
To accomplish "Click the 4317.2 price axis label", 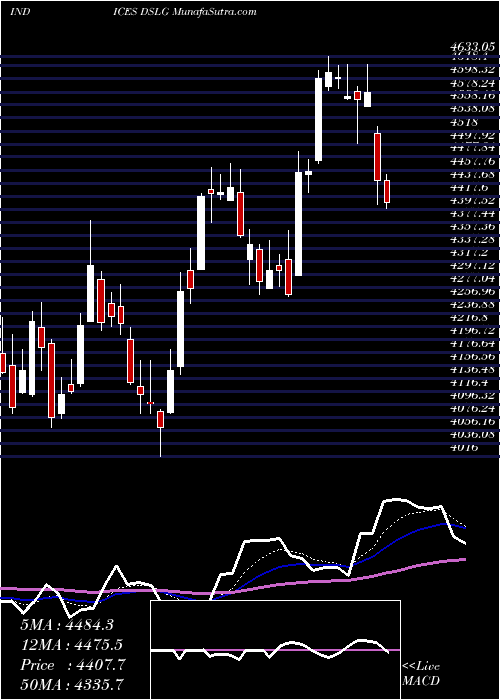I will coord(469,252).
